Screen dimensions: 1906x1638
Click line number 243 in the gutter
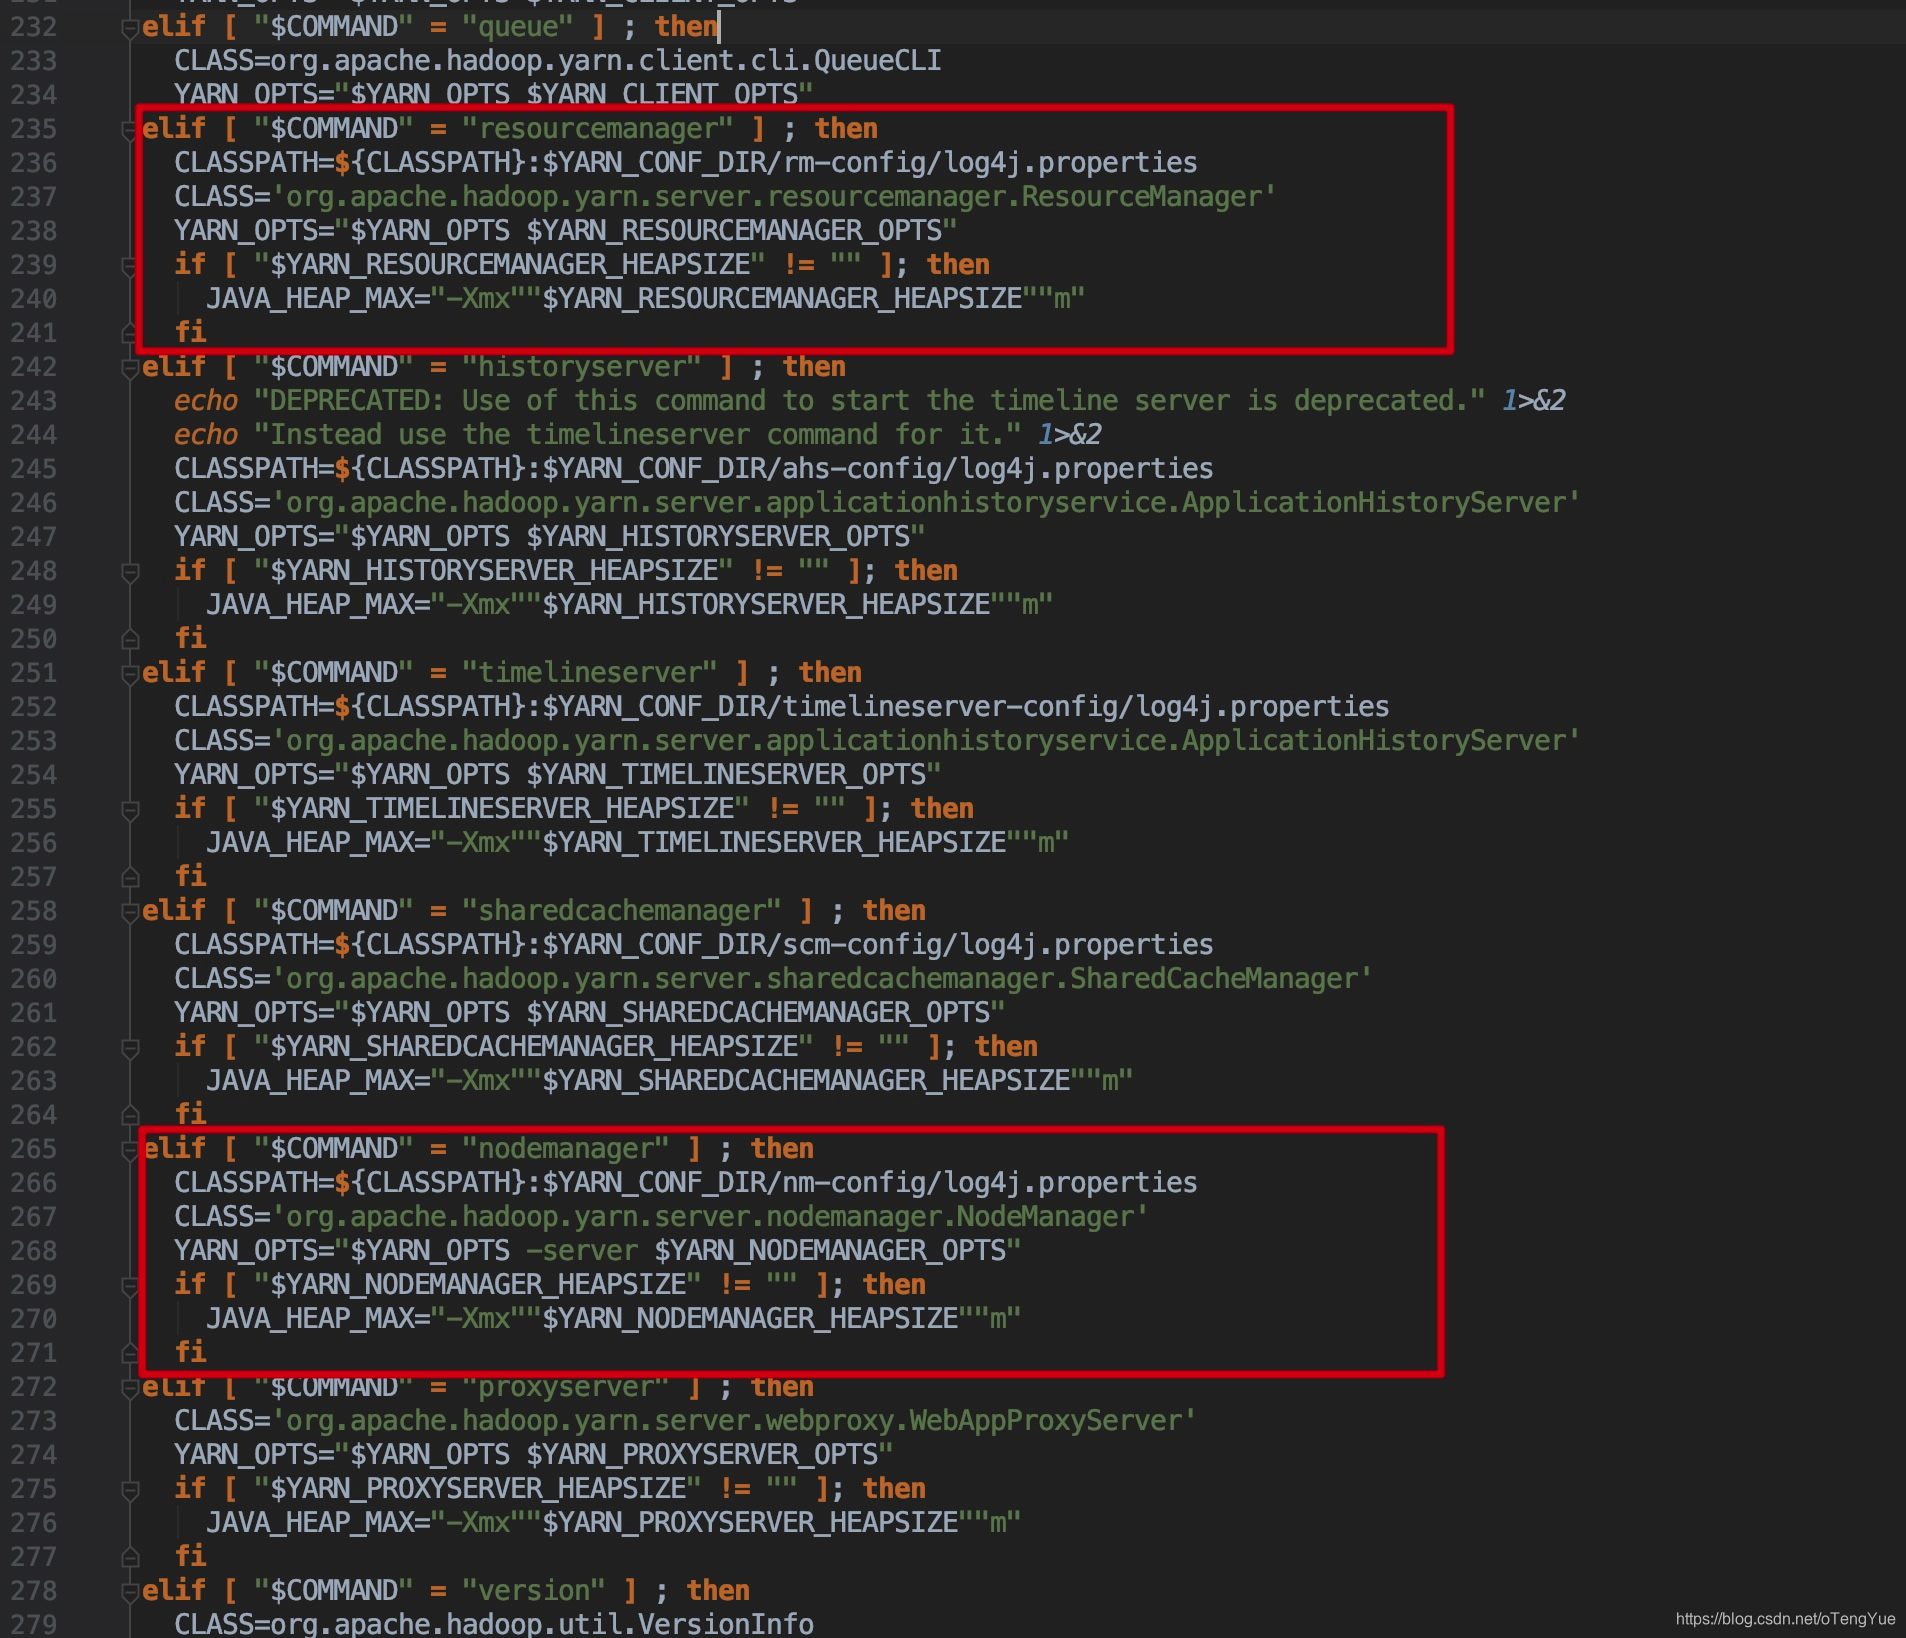tap(34, 401)
